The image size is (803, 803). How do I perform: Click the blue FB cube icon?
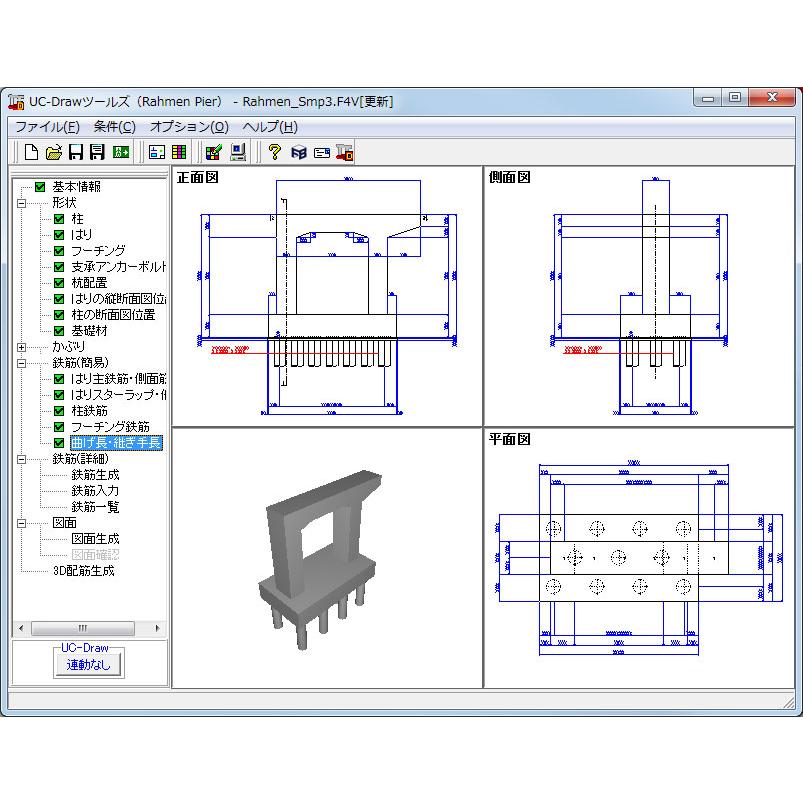299,153
